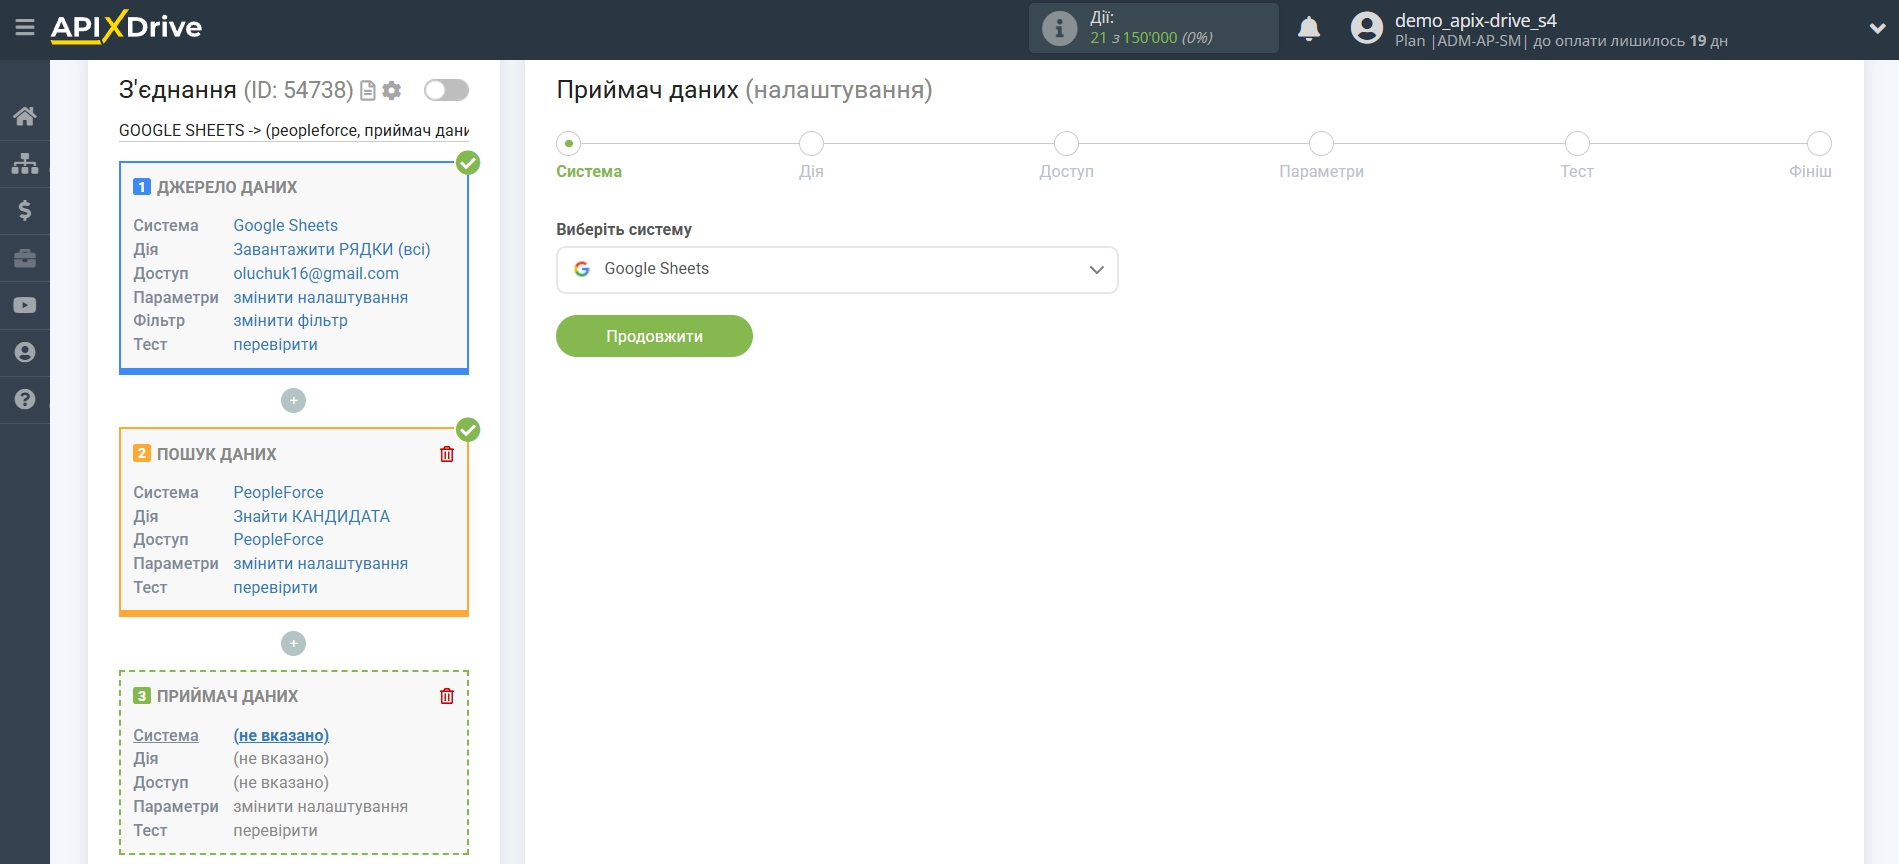Click the Продовжити button

[654, 336]
